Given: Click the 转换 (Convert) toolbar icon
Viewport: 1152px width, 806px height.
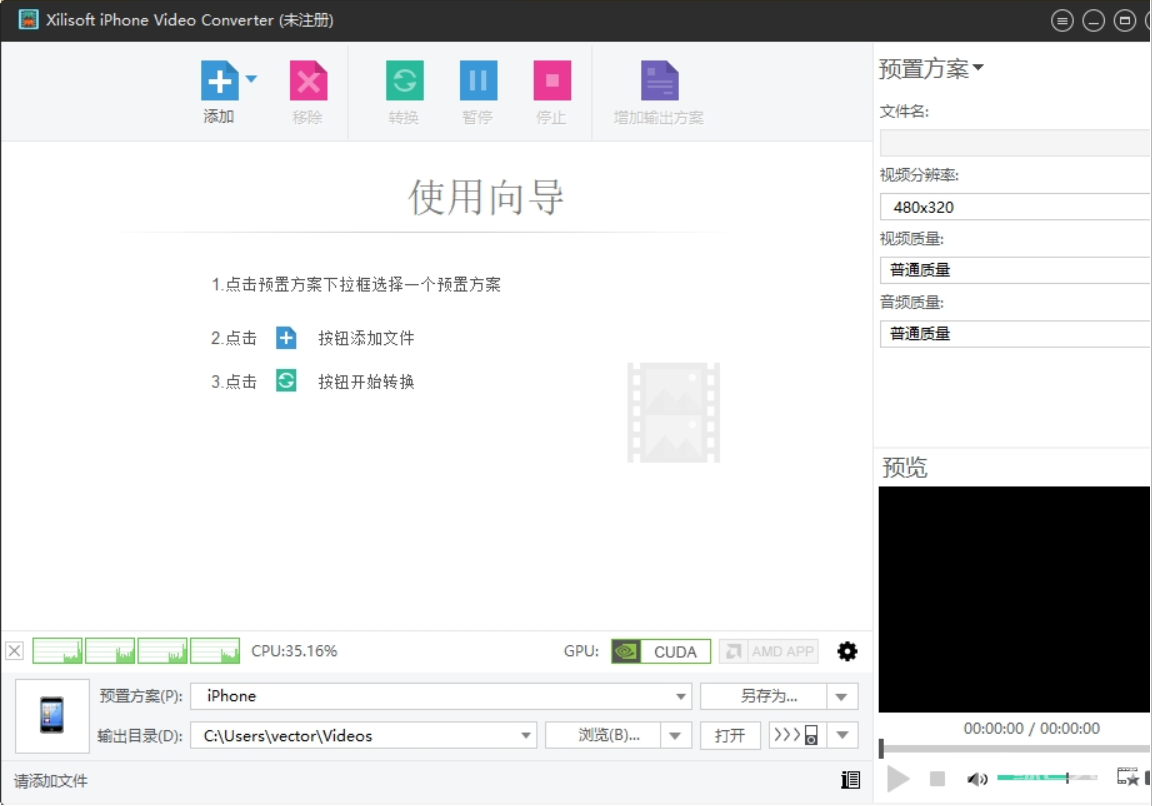Looking at the screenshot, I should pos(404,81).
